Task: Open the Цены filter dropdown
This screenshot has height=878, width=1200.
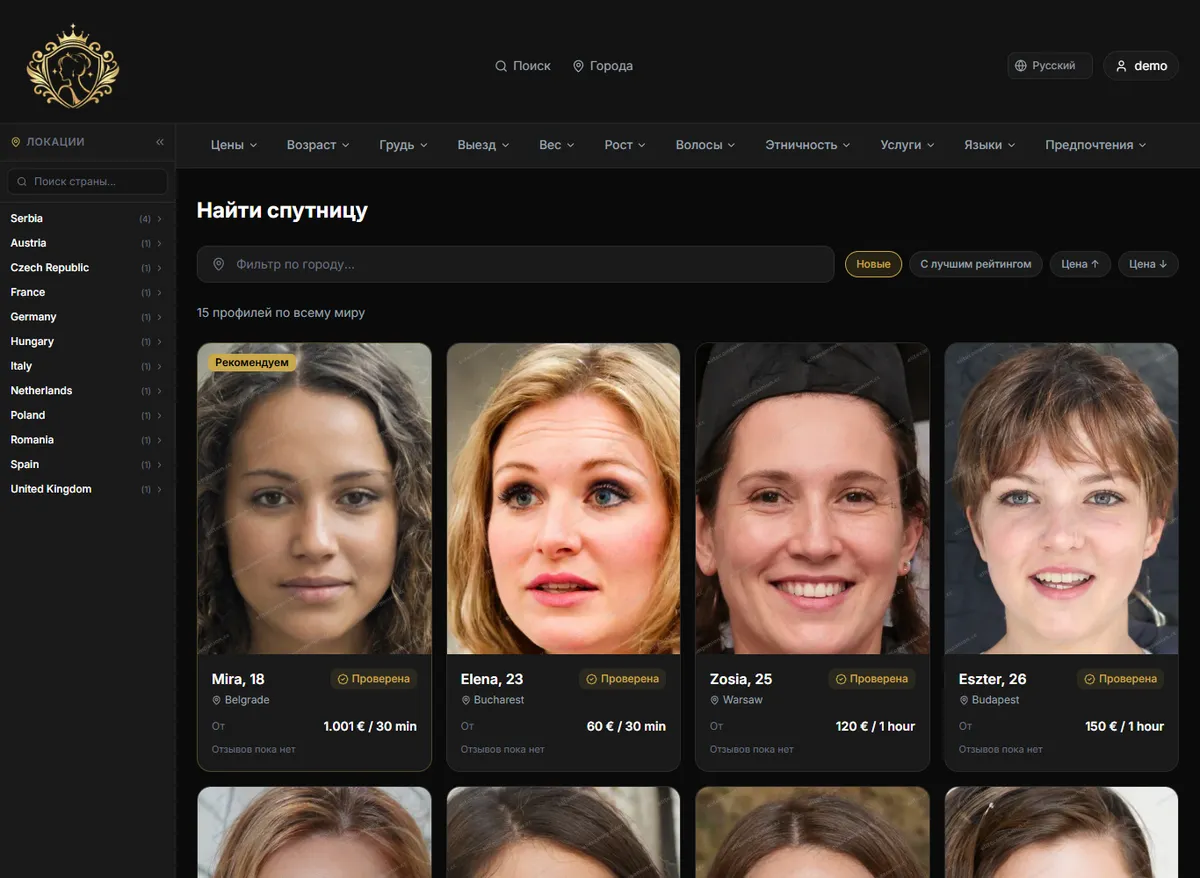Action: coord(234,145)
